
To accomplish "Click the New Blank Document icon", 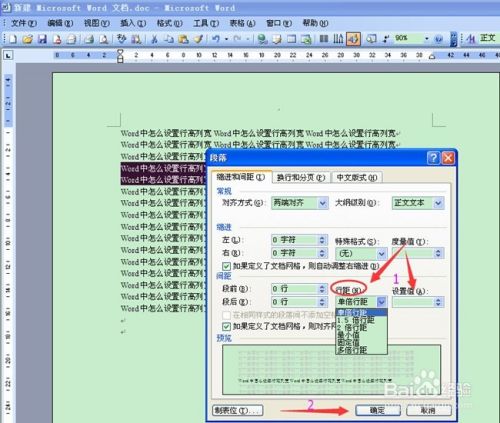I will tap(13, 39).
